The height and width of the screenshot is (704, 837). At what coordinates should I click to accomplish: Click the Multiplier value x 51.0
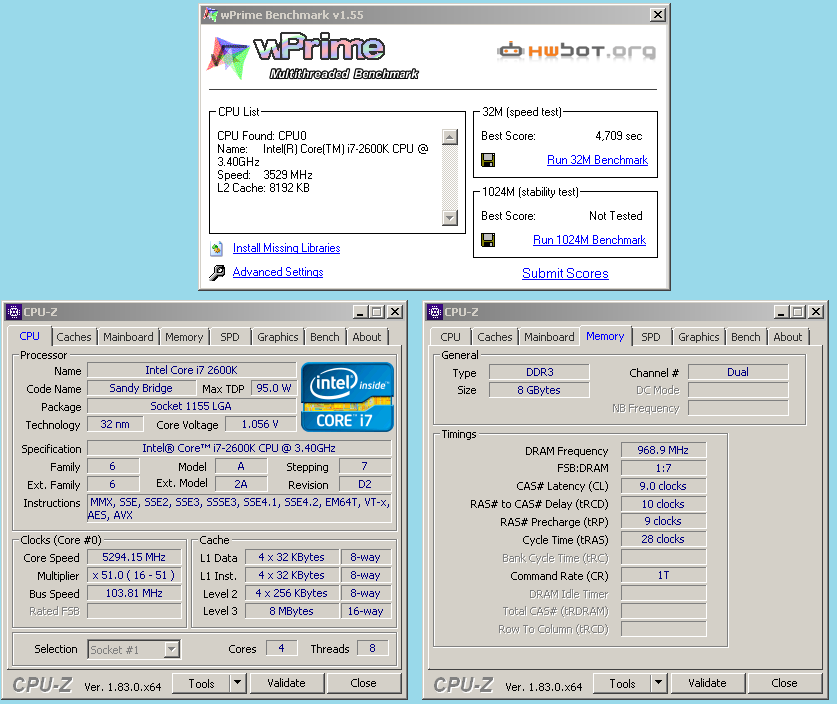[134, 575]
